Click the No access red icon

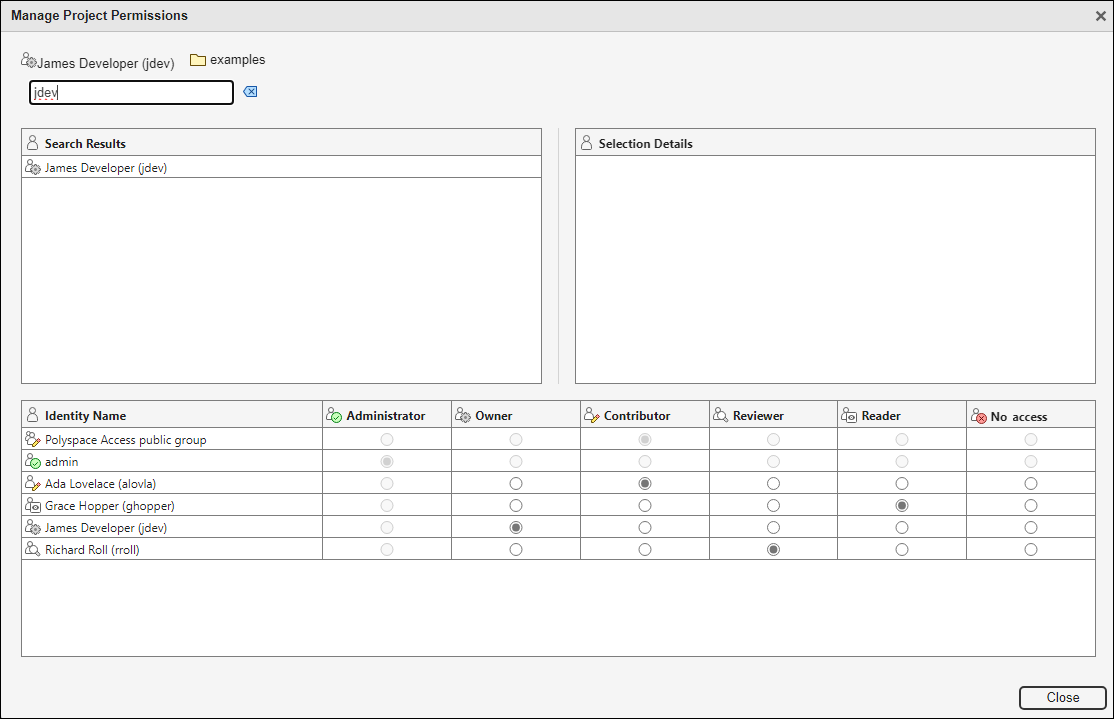979,416
